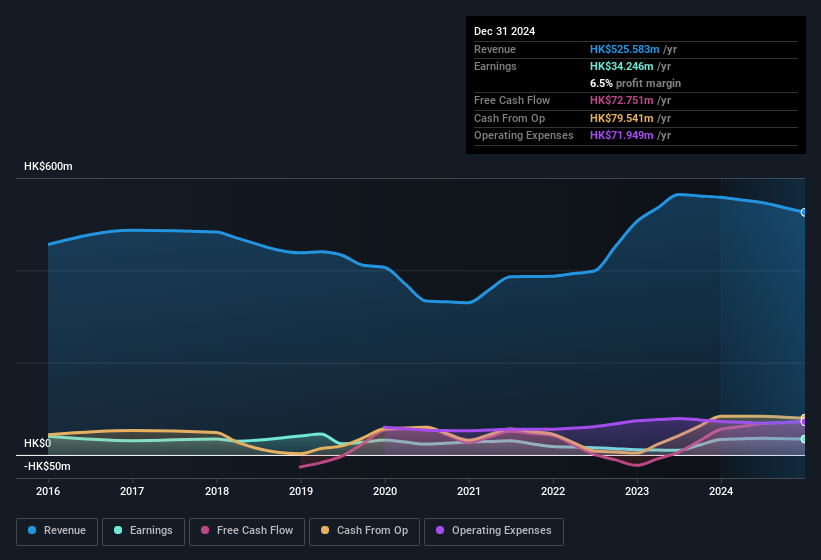Select the 2021 x-axis label
The height and width of the screenshot is (560, 821).
coord(469,491)
